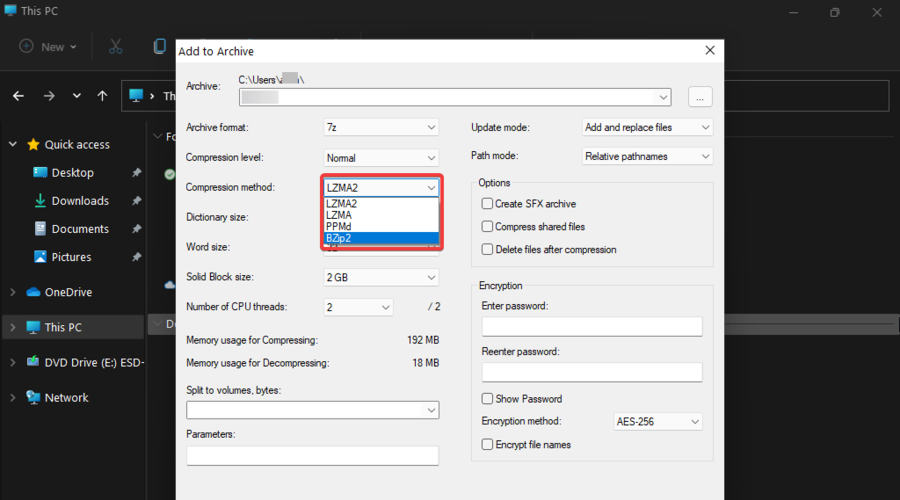Click the Up arrow navigation icon
Screen dimensions: 900x500
click(102, 96)
